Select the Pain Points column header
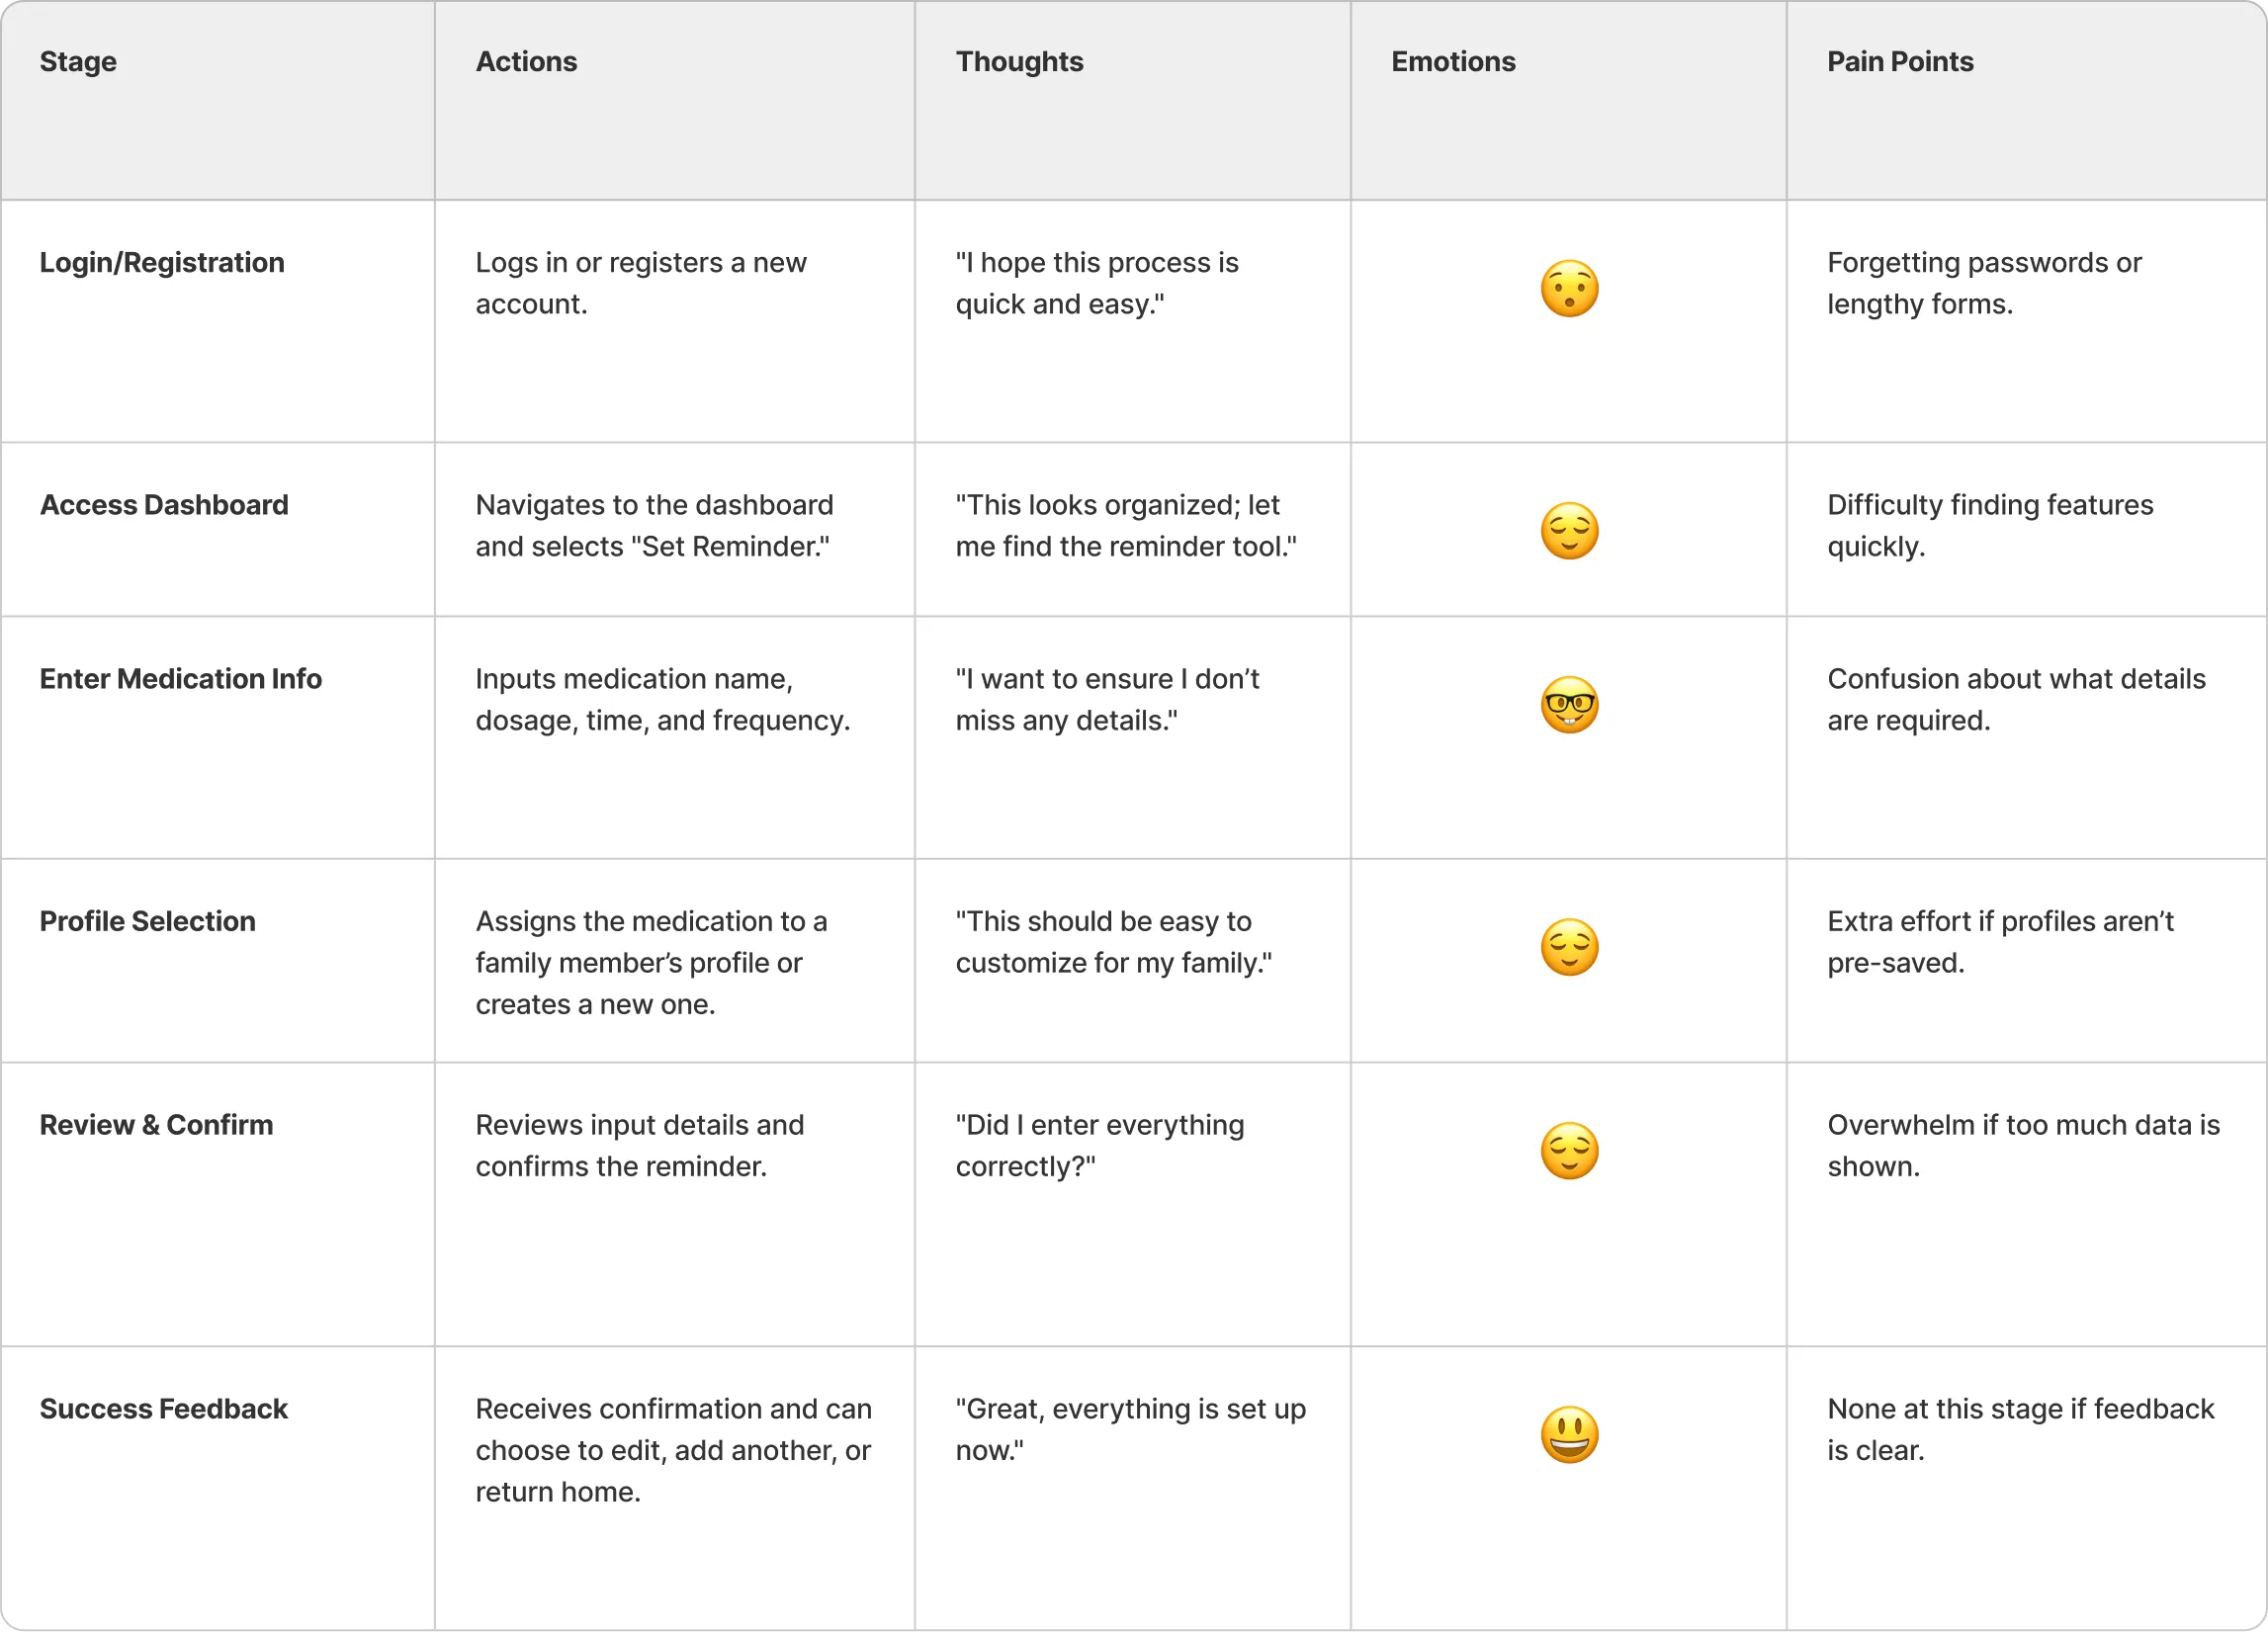Screen dimensions: 2268x1632 click(x=1900, y=62)
